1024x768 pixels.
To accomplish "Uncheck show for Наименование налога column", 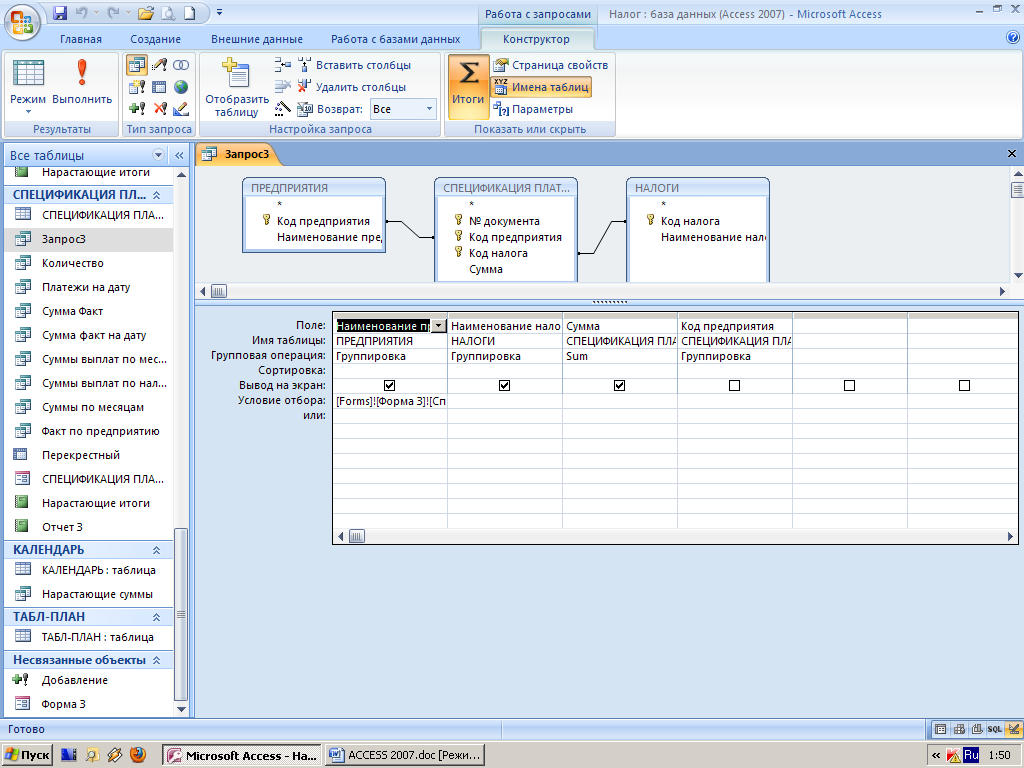I will [x=504, y=386].
